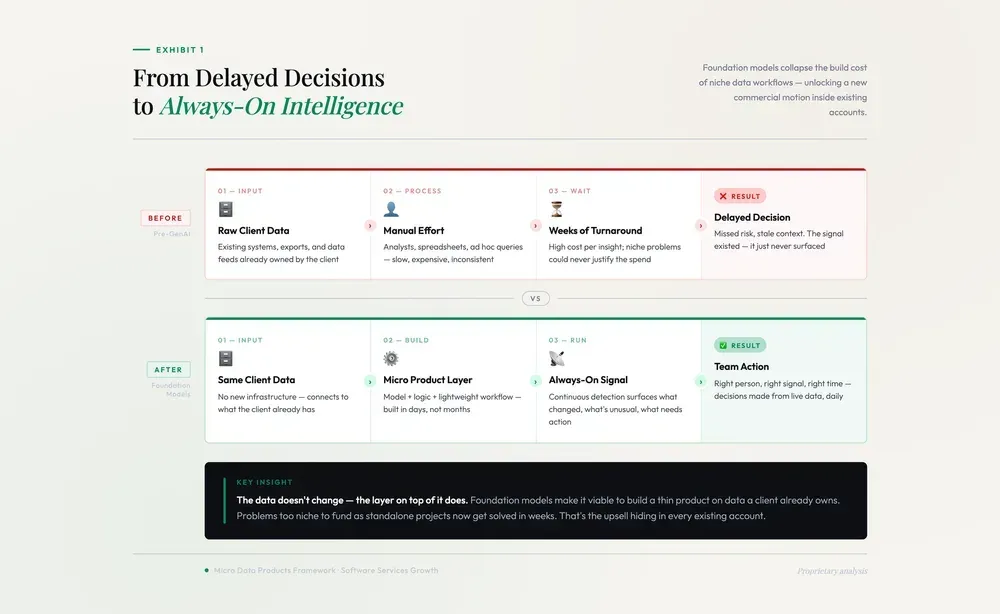Click the "KEY INSIGHT" label

coord(264,482)
